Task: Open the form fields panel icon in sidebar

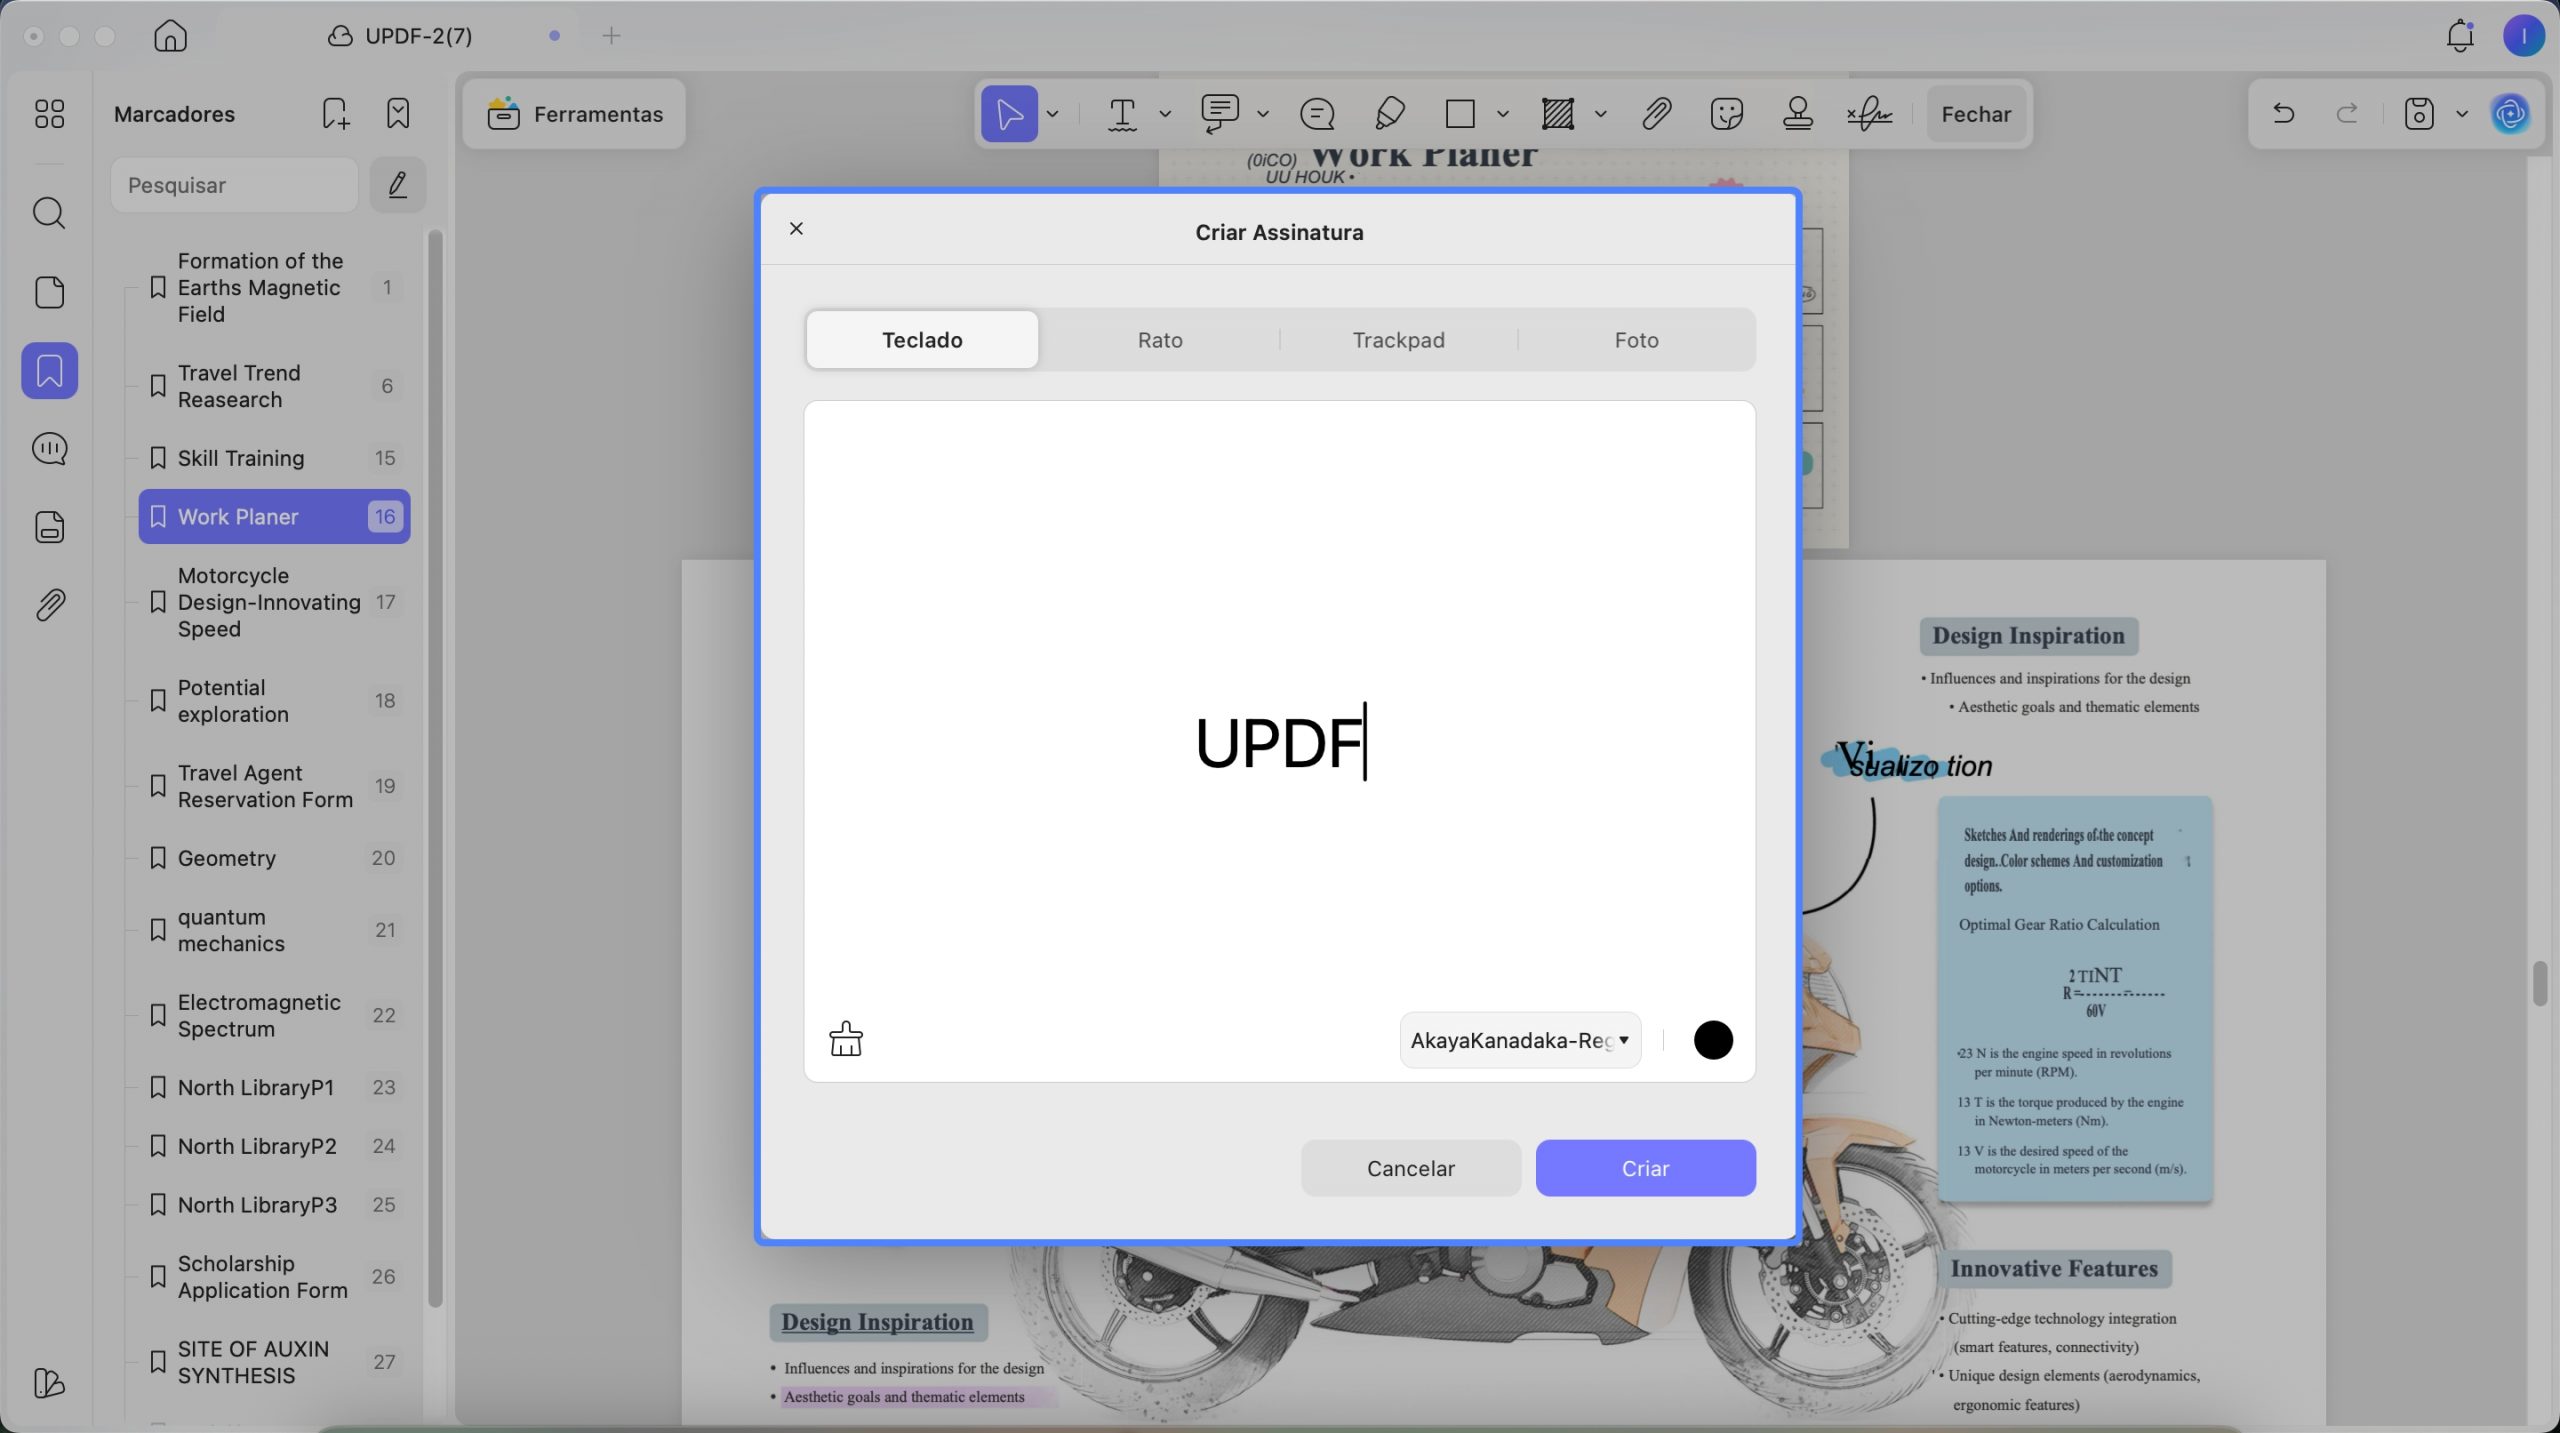Action: (x=49, y=527)
